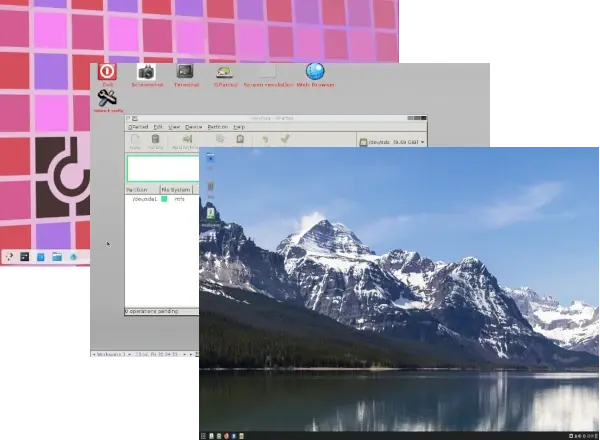This screenshot has width=600, height=440.
Task: Click the Workspace 1 panel label
Action: point(111,355)
